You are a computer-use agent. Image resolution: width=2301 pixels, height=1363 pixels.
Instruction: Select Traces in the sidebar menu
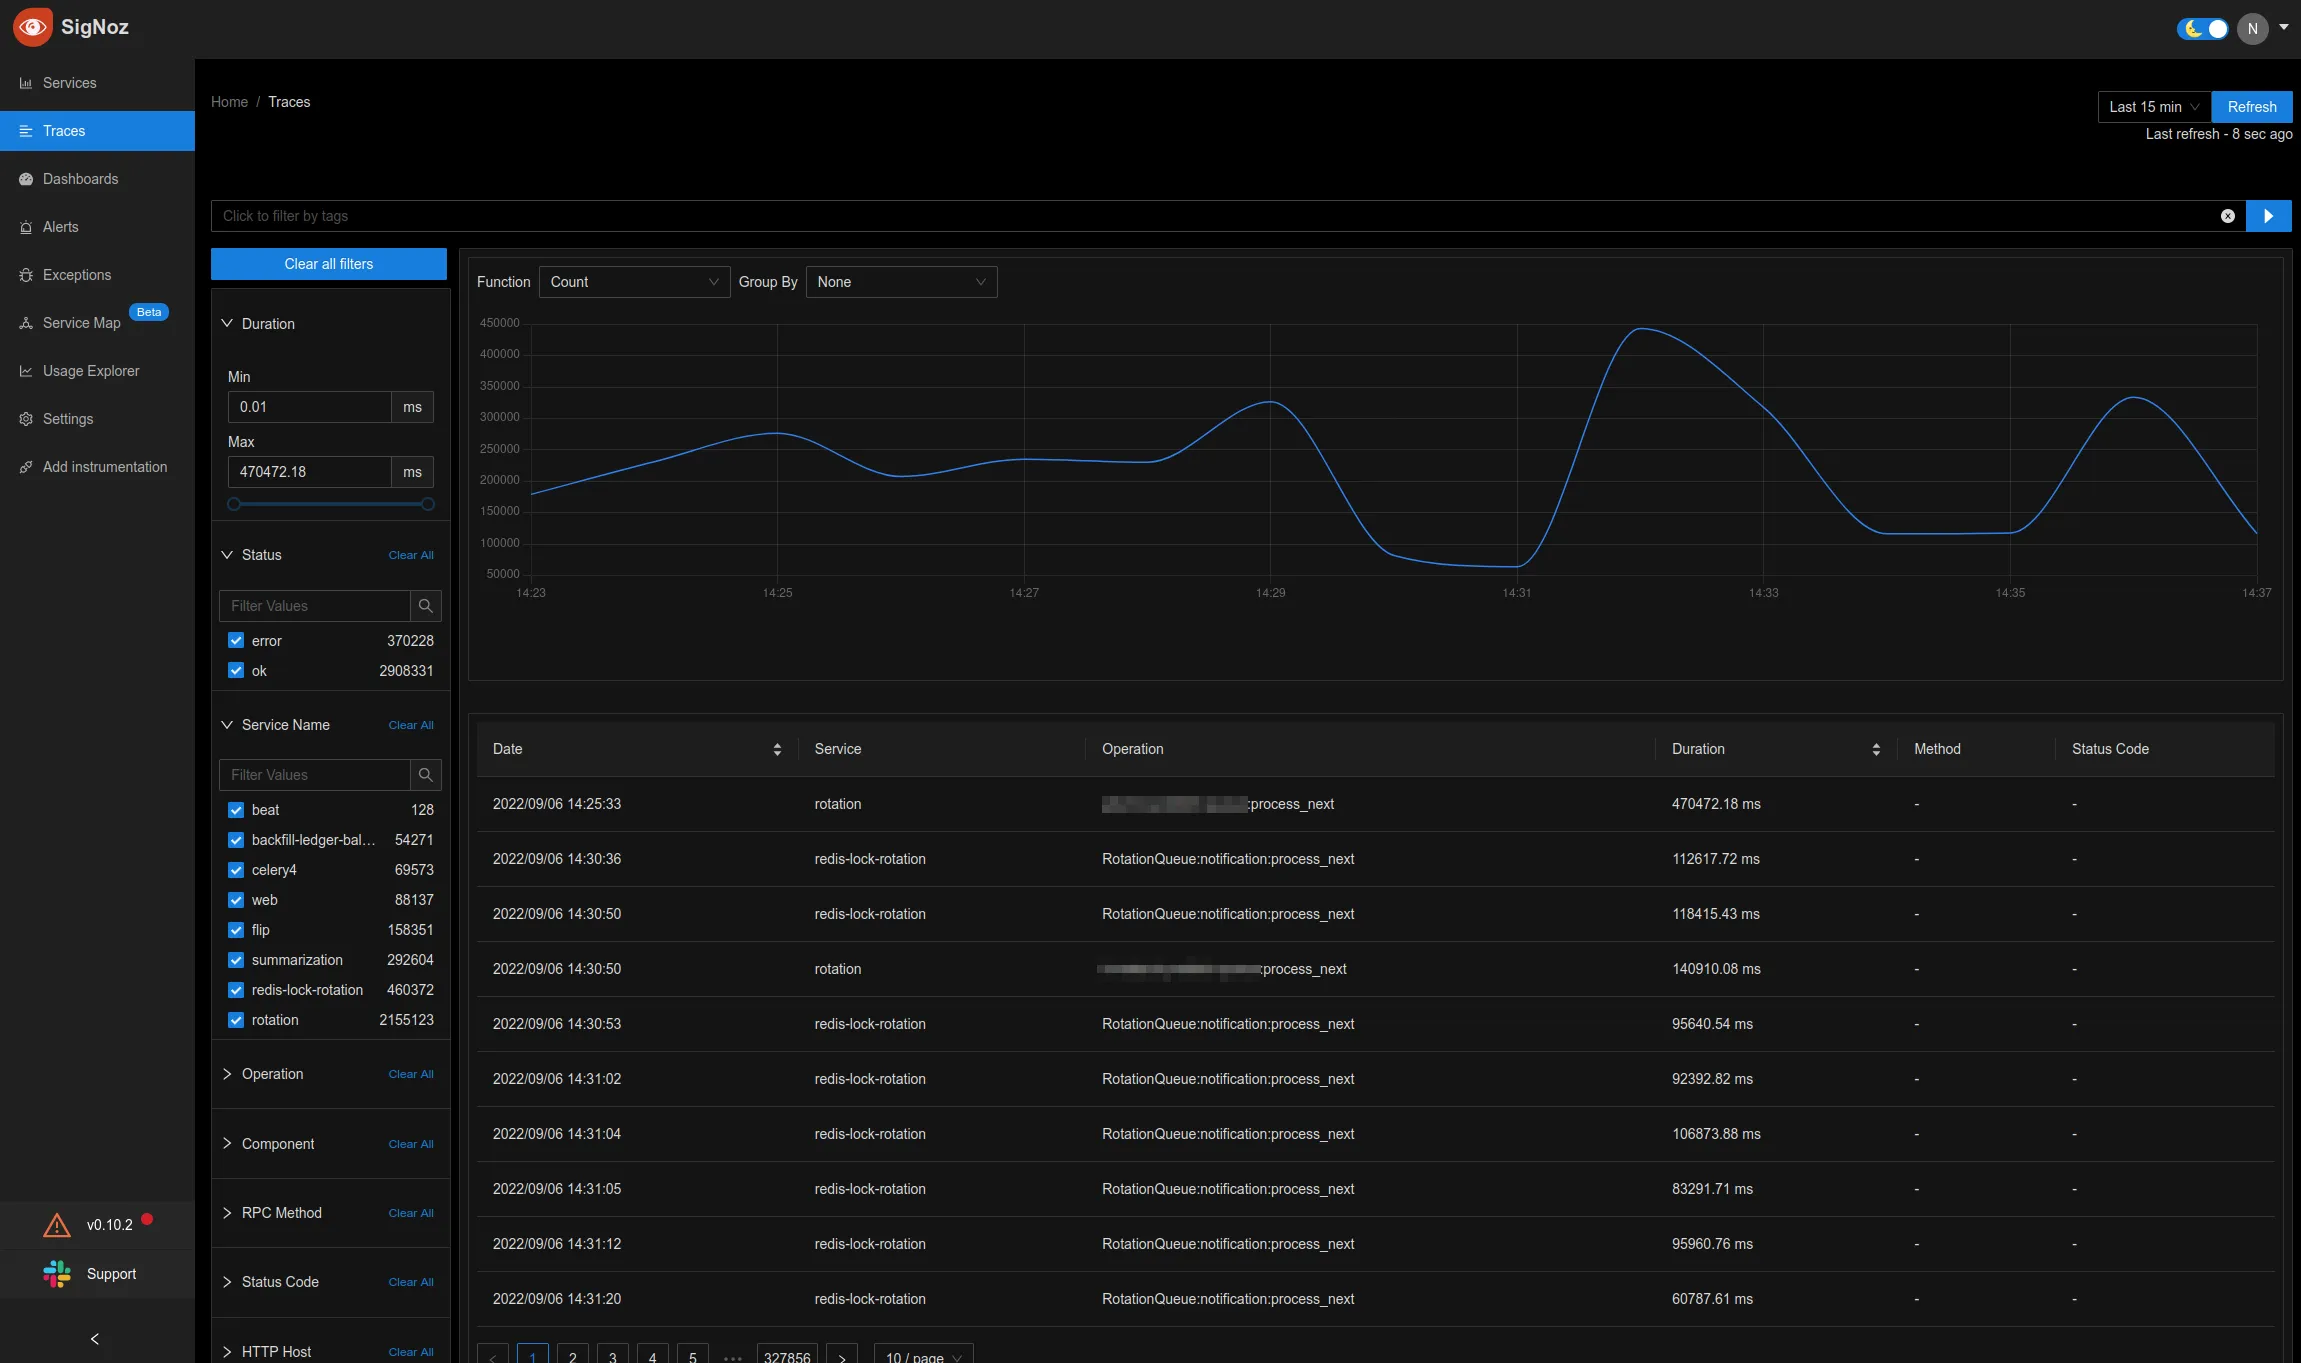point(63,131)
